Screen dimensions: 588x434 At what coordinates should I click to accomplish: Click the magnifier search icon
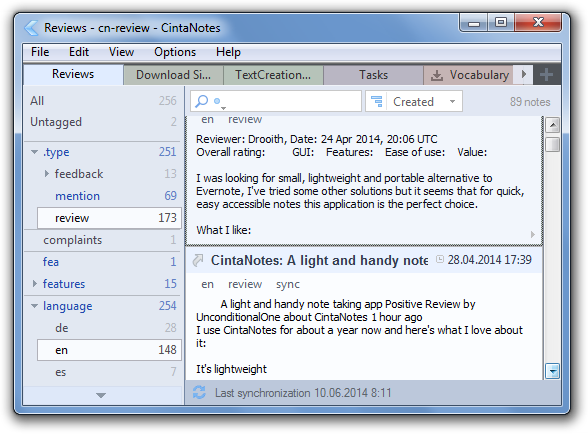click(202, 101)
